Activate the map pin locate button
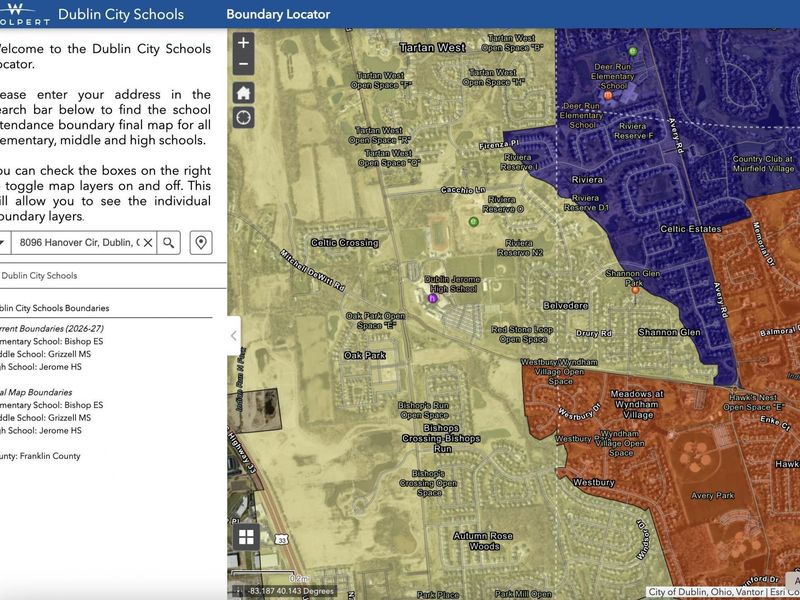This screenshot has height=600, width=800. [x=201, y=242]
